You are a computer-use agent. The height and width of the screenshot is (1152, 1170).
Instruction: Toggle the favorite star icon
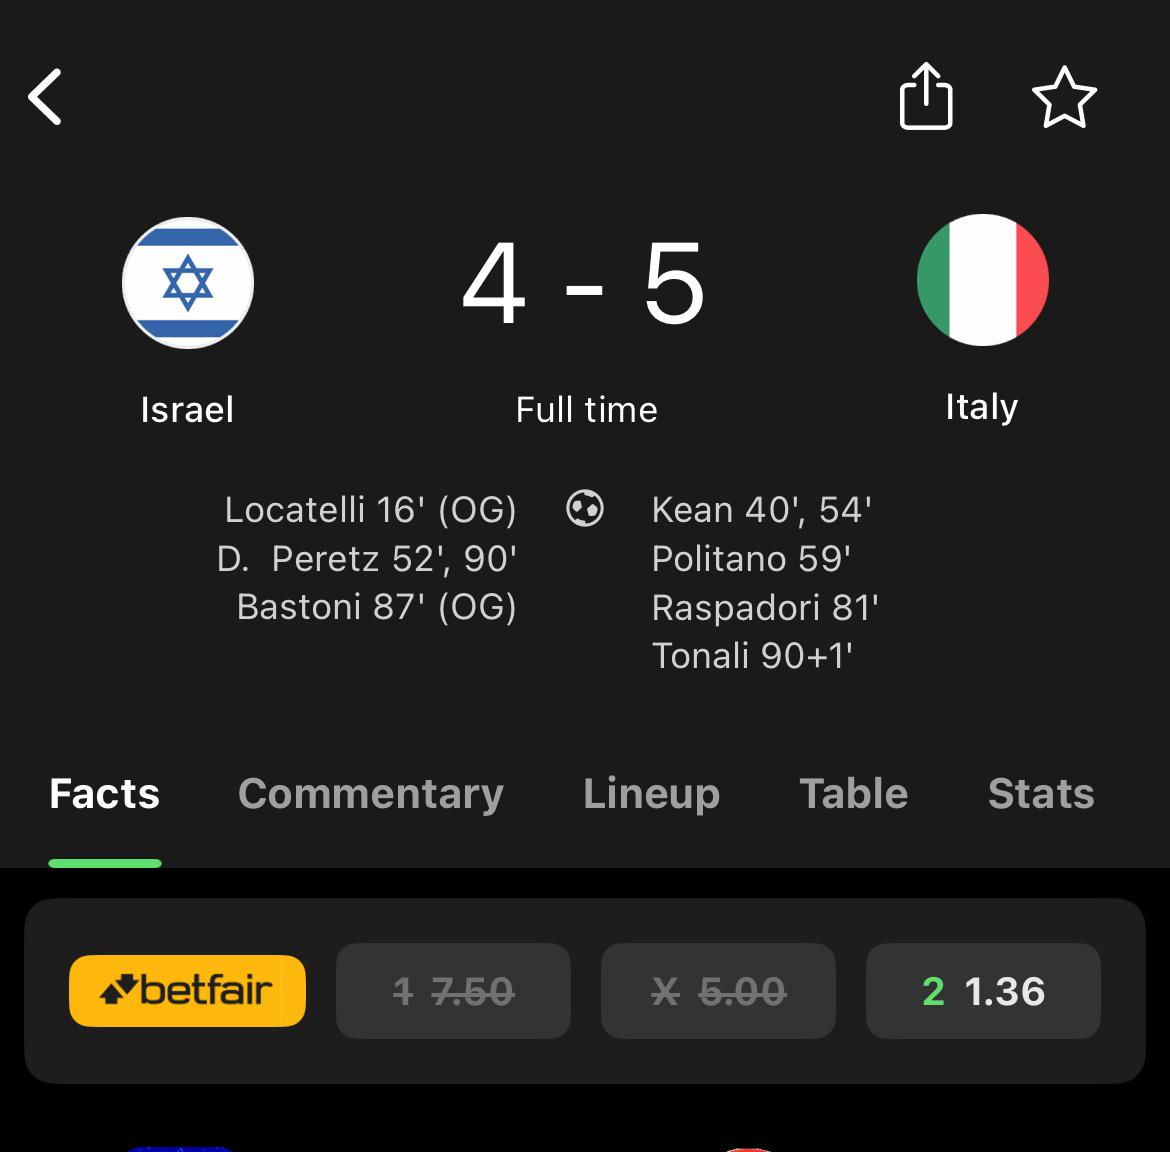click(x=1064, y=97)
